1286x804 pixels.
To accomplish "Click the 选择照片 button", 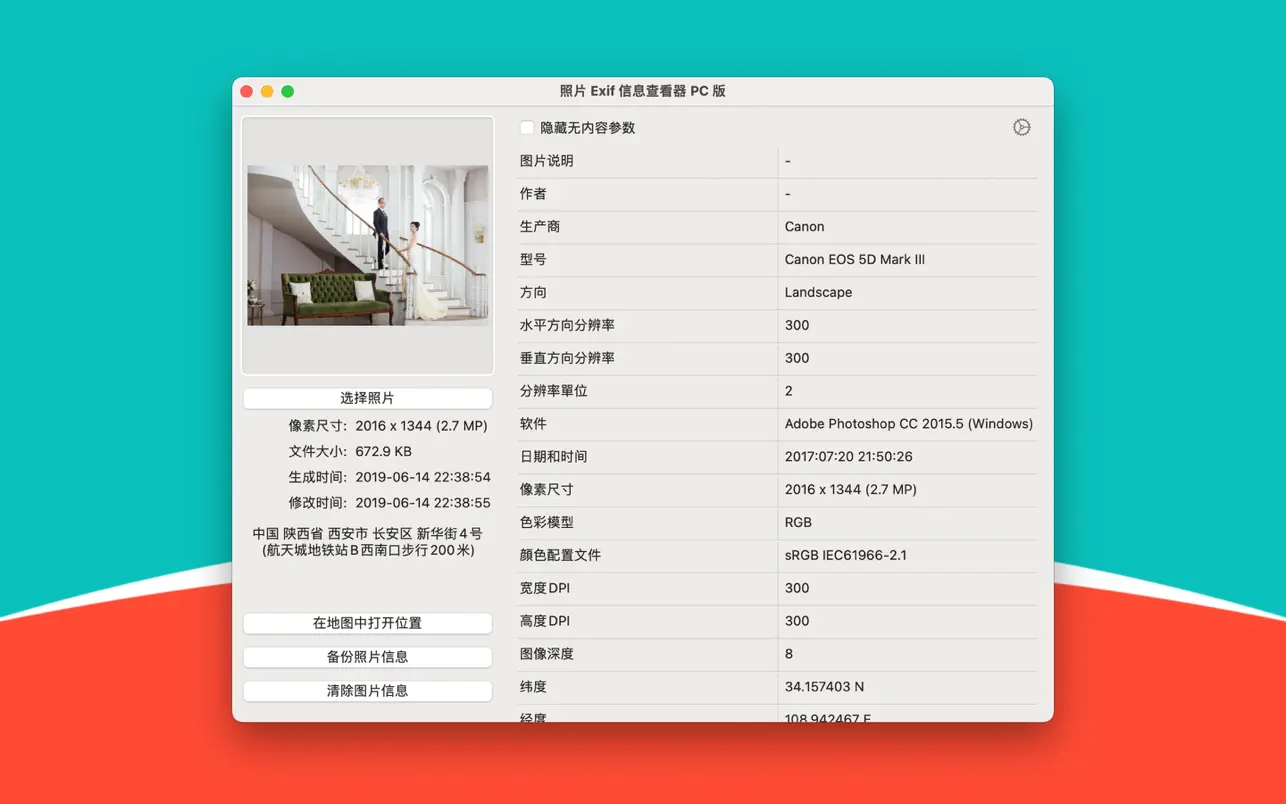I will [x=367, y=397].
